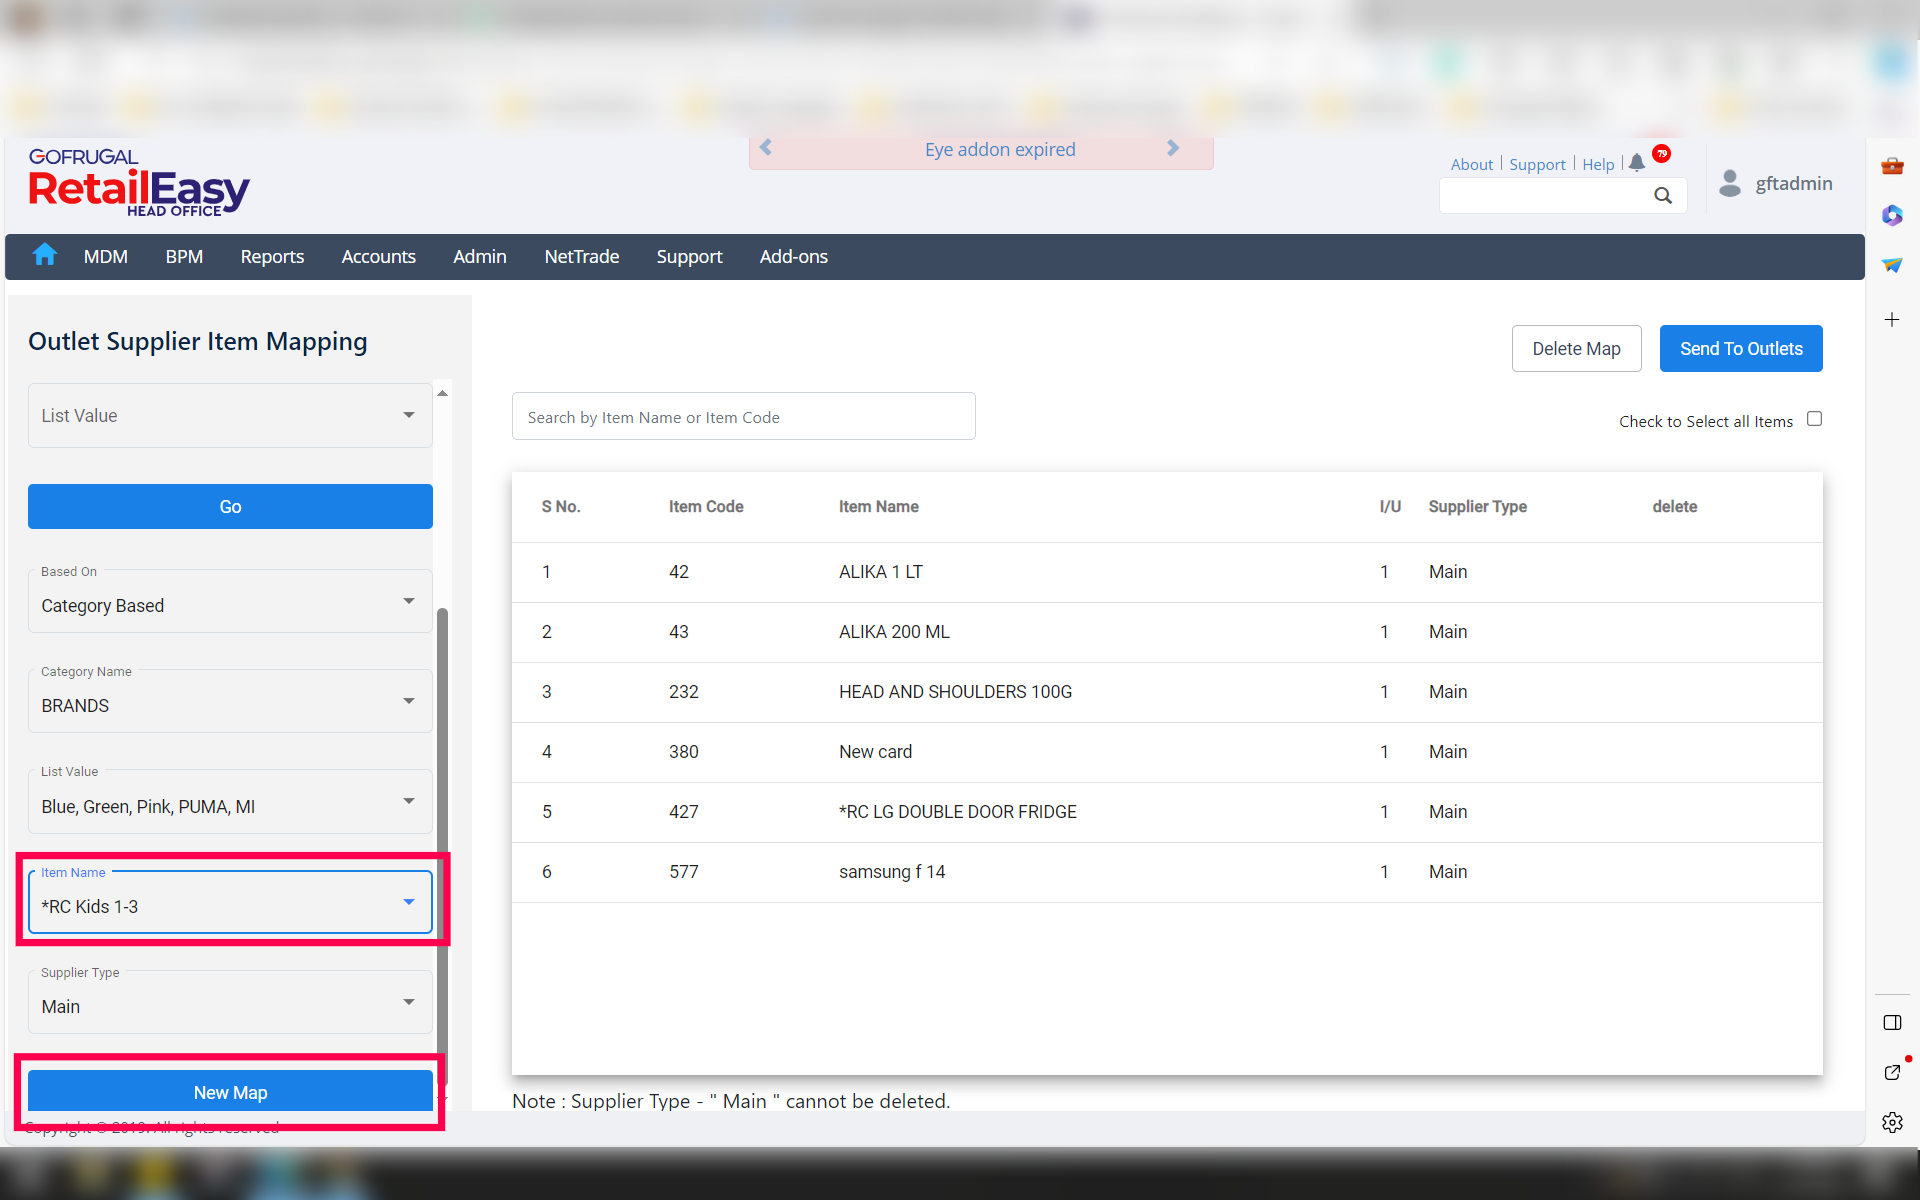Click the gftadmin user avatar icon

tap(1729, 183)
